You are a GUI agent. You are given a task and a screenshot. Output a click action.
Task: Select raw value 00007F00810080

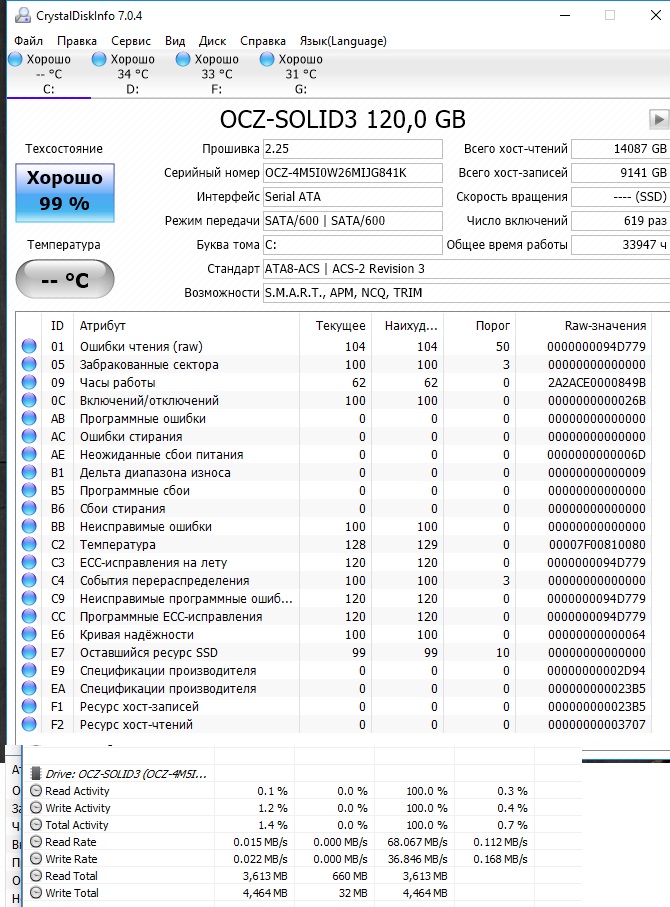pos(597,544)
